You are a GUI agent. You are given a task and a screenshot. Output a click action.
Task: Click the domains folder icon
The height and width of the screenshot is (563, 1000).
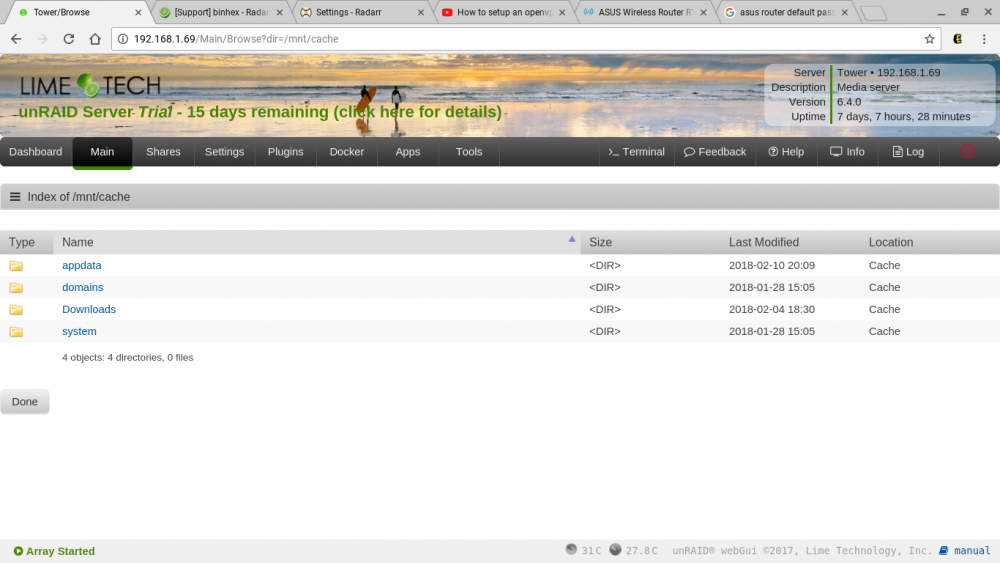pyautogui.click(x=16, y=288)
